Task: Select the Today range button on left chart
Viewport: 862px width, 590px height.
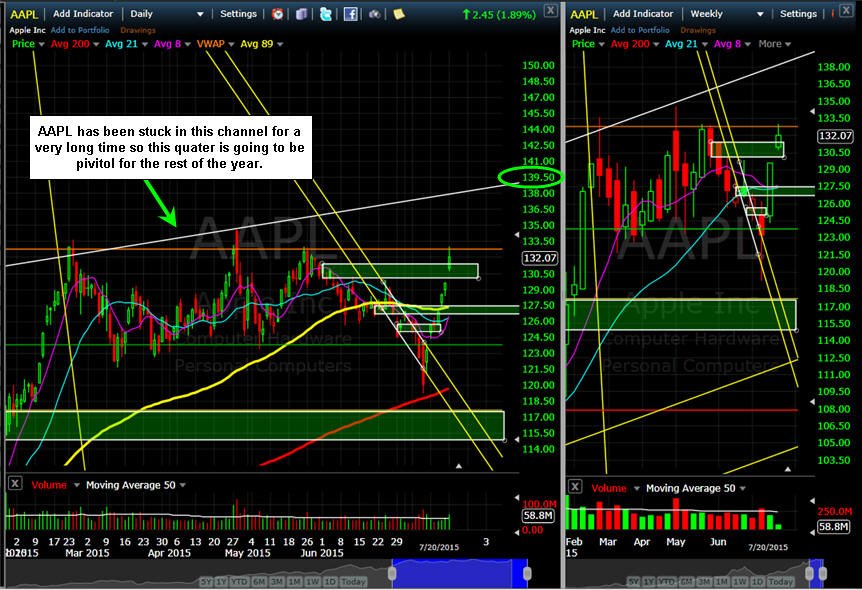Action: click(x=353, y=581)
